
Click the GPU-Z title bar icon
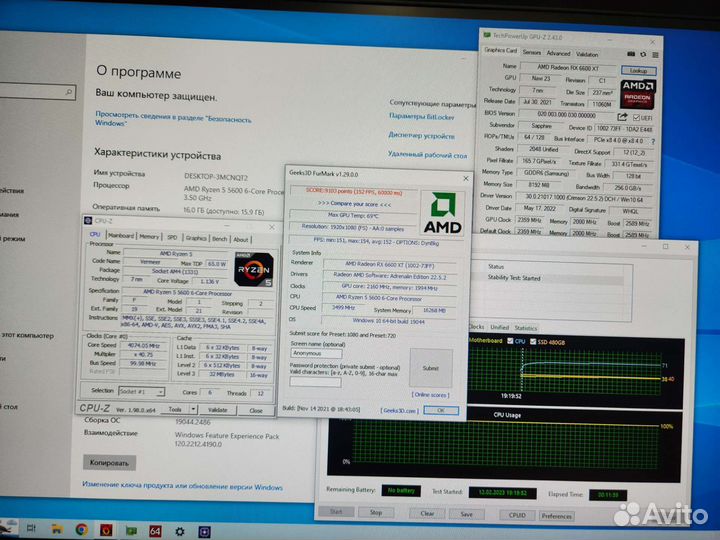coord(487,35)
